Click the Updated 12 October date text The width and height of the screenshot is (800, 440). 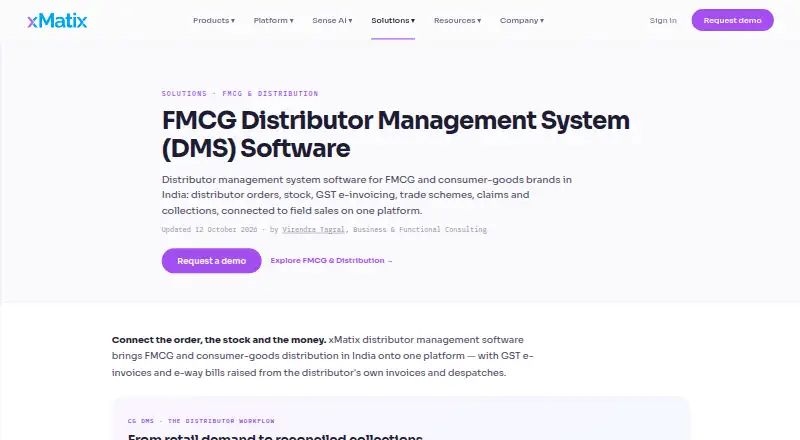point(209,230)
